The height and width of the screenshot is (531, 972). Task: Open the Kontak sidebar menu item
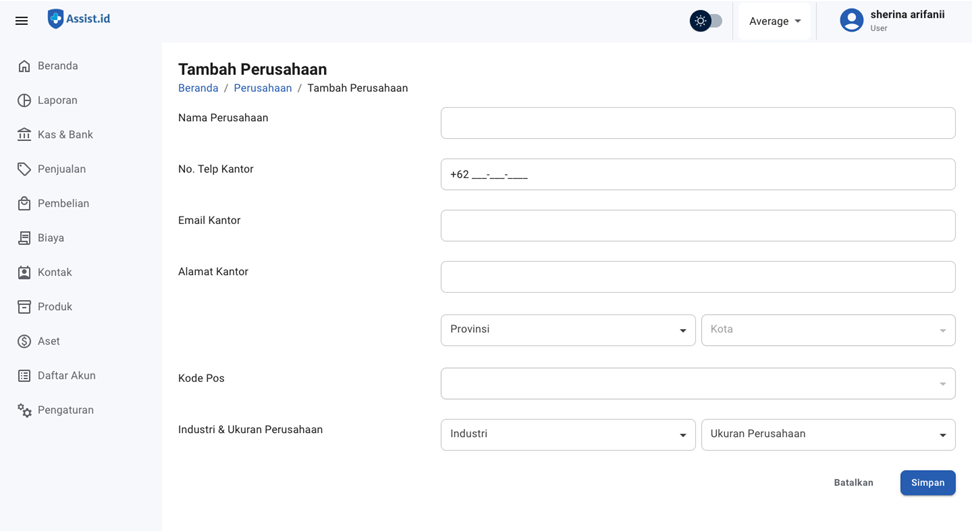[54, 272]
